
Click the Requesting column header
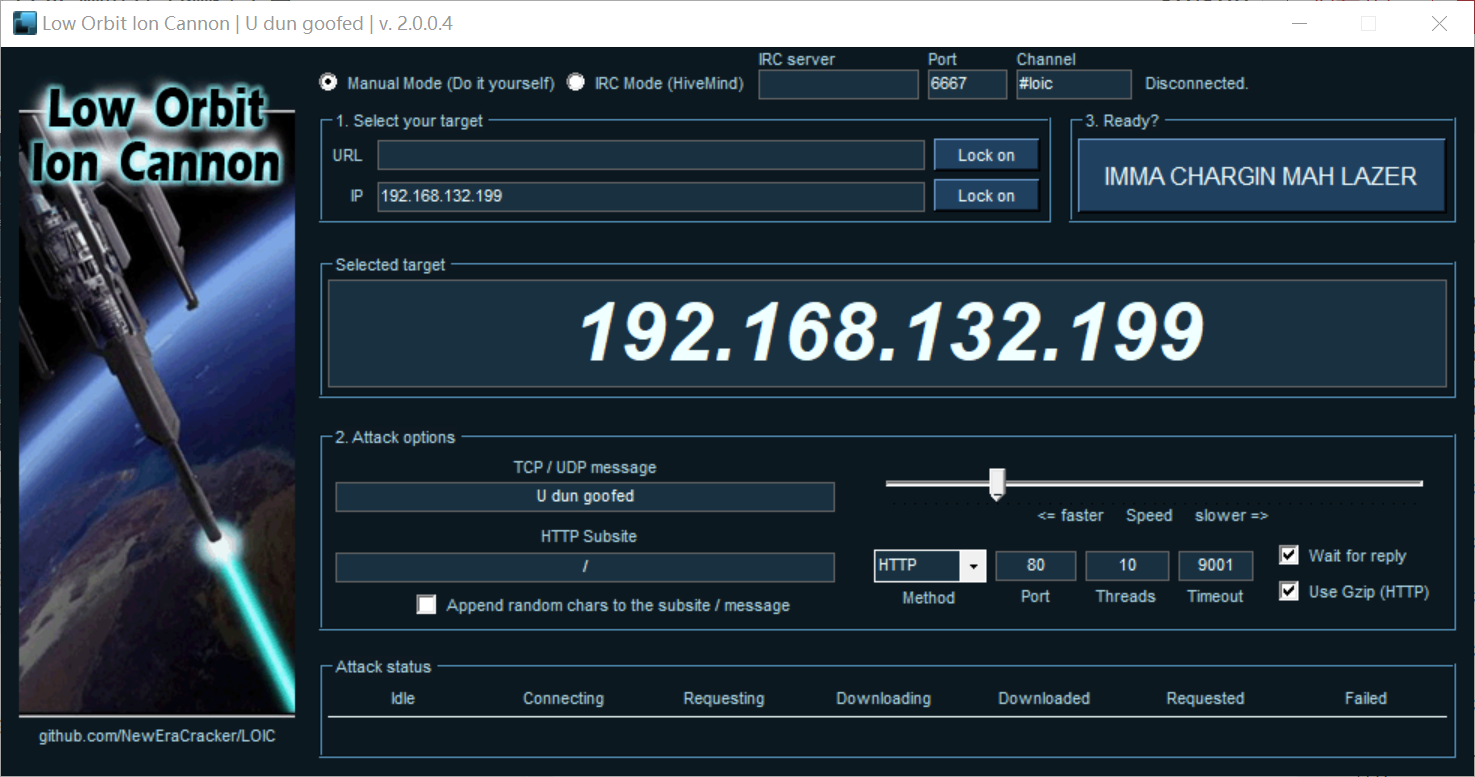tap(724, 698)
